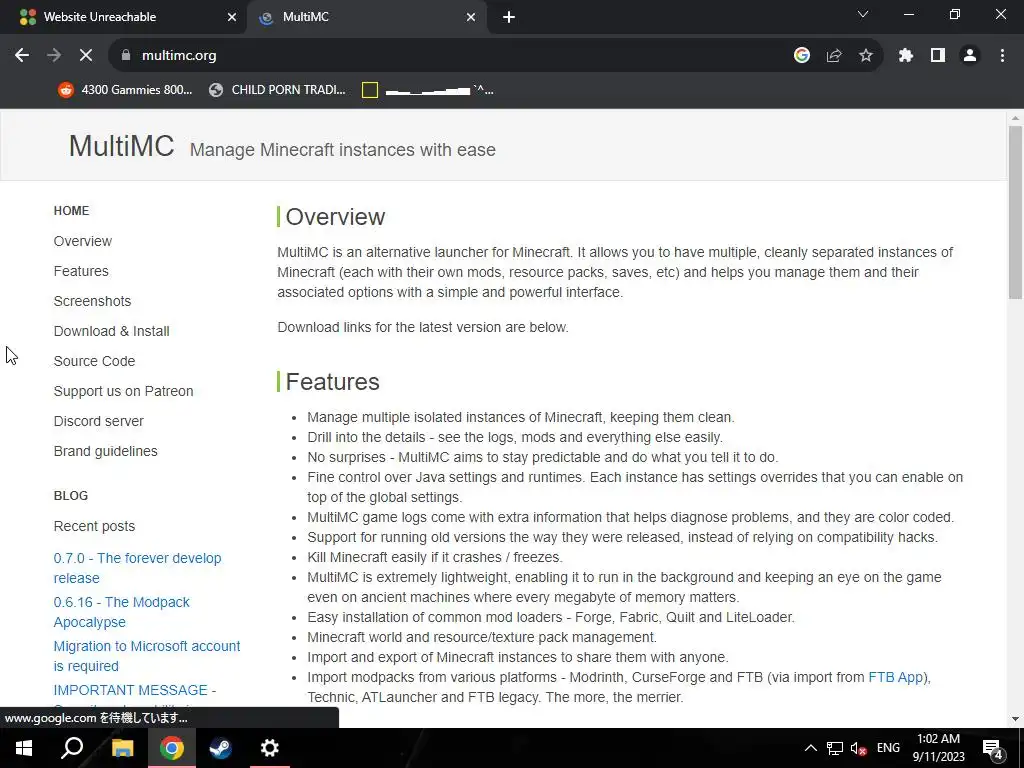Click the HOME sidebar heading
This screenshot has height=768, width=1024.
pyautogui.click(x=71, y=211)
